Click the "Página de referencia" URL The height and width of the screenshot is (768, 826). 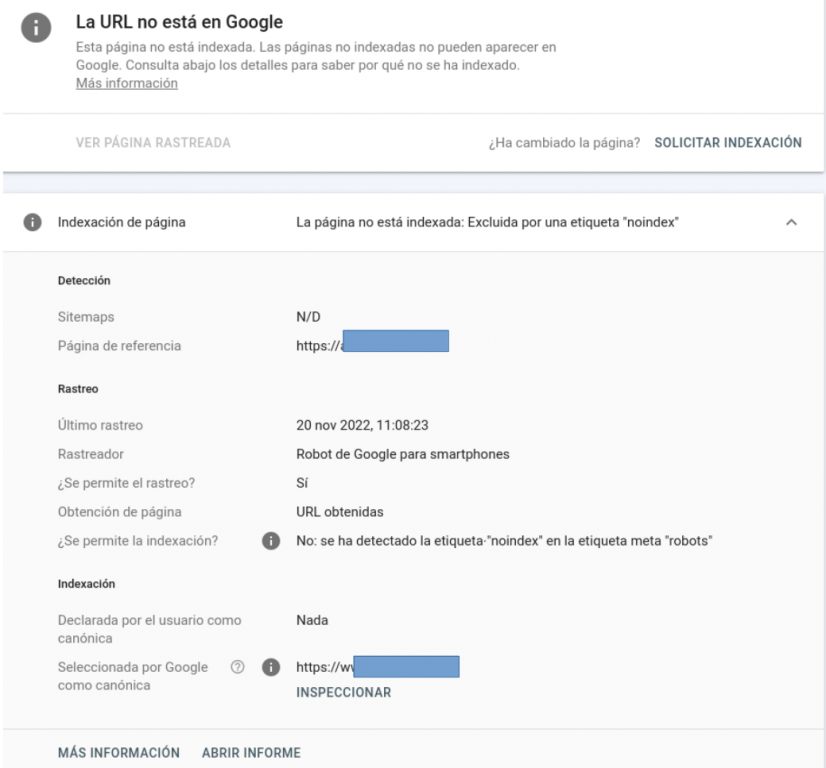click(x=372, y=346)
